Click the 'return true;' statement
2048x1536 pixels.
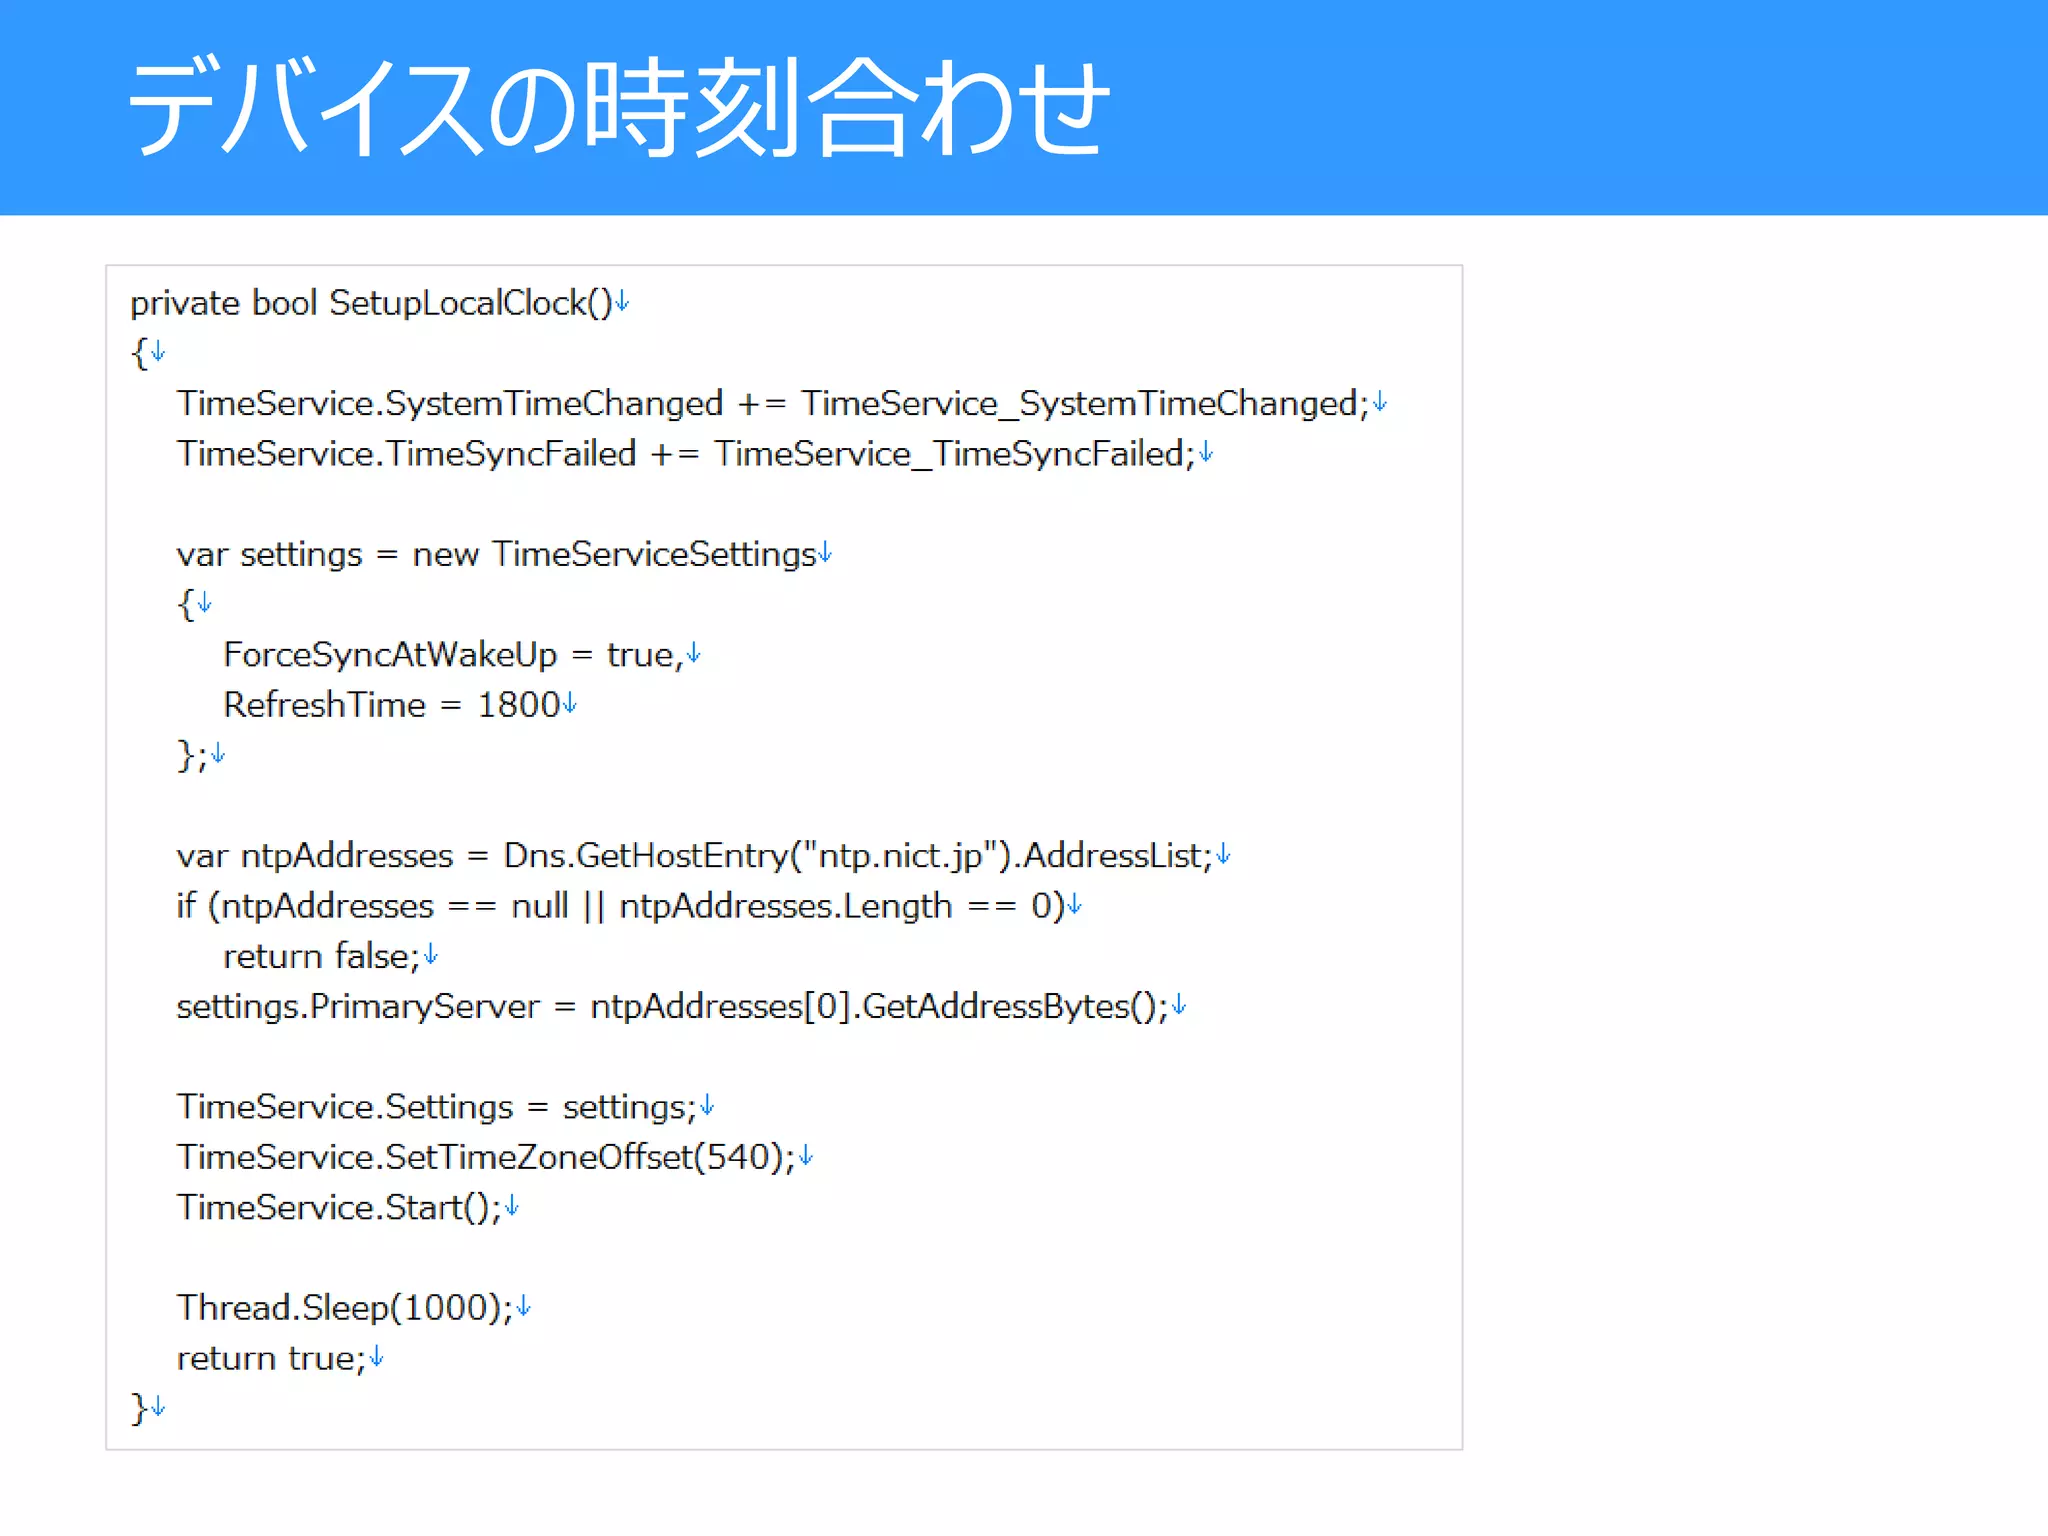pyautogui.click(x=271, y=1358)
